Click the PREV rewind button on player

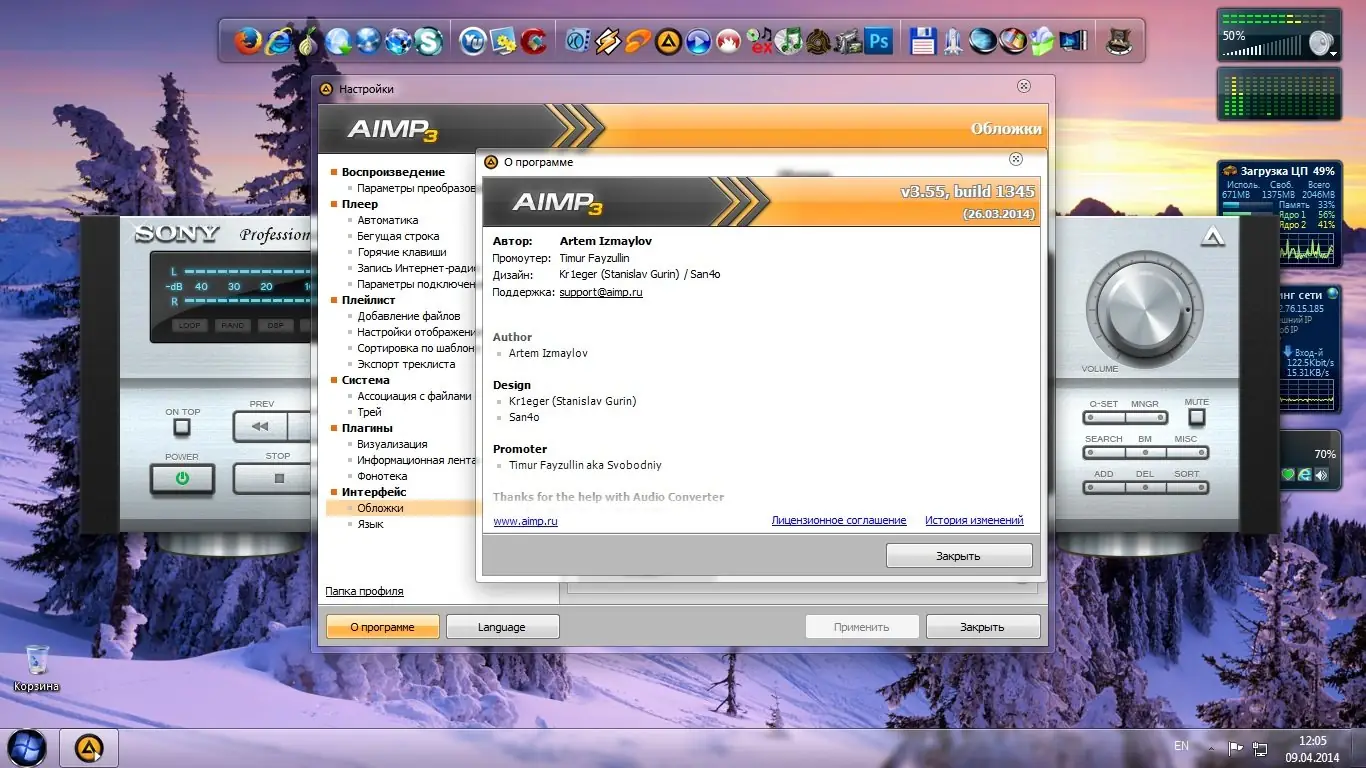click(x=260, y=427)
